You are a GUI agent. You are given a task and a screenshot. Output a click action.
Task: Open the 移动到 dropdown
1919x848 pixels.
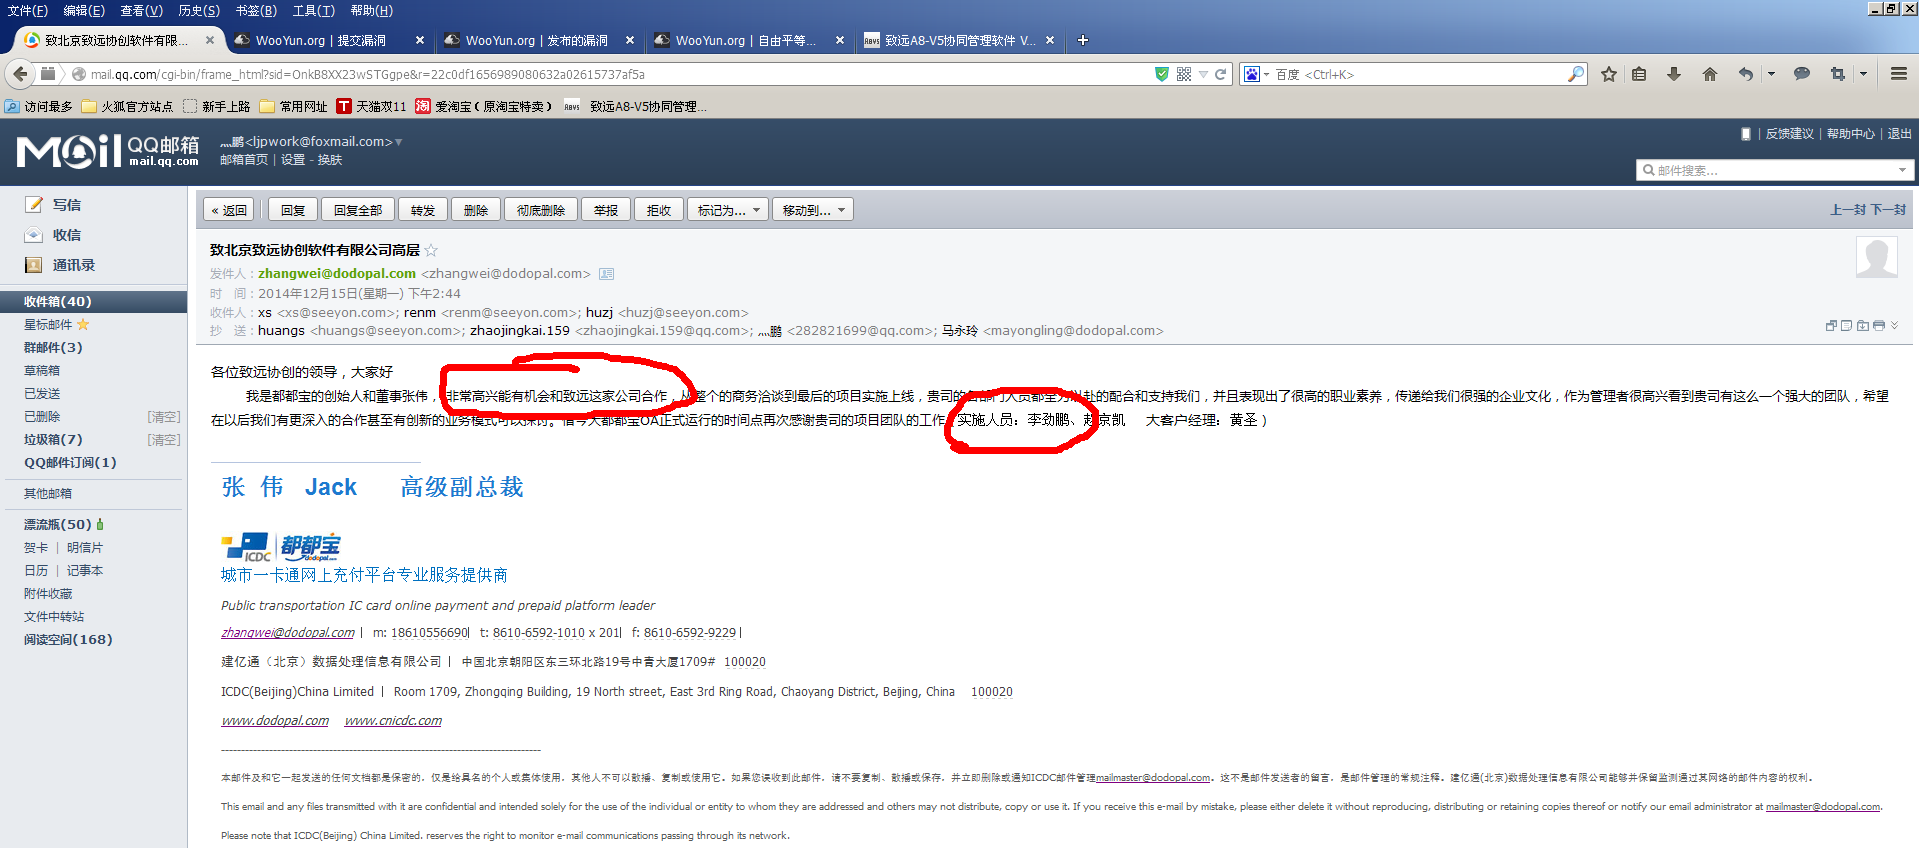pos(813,210)
